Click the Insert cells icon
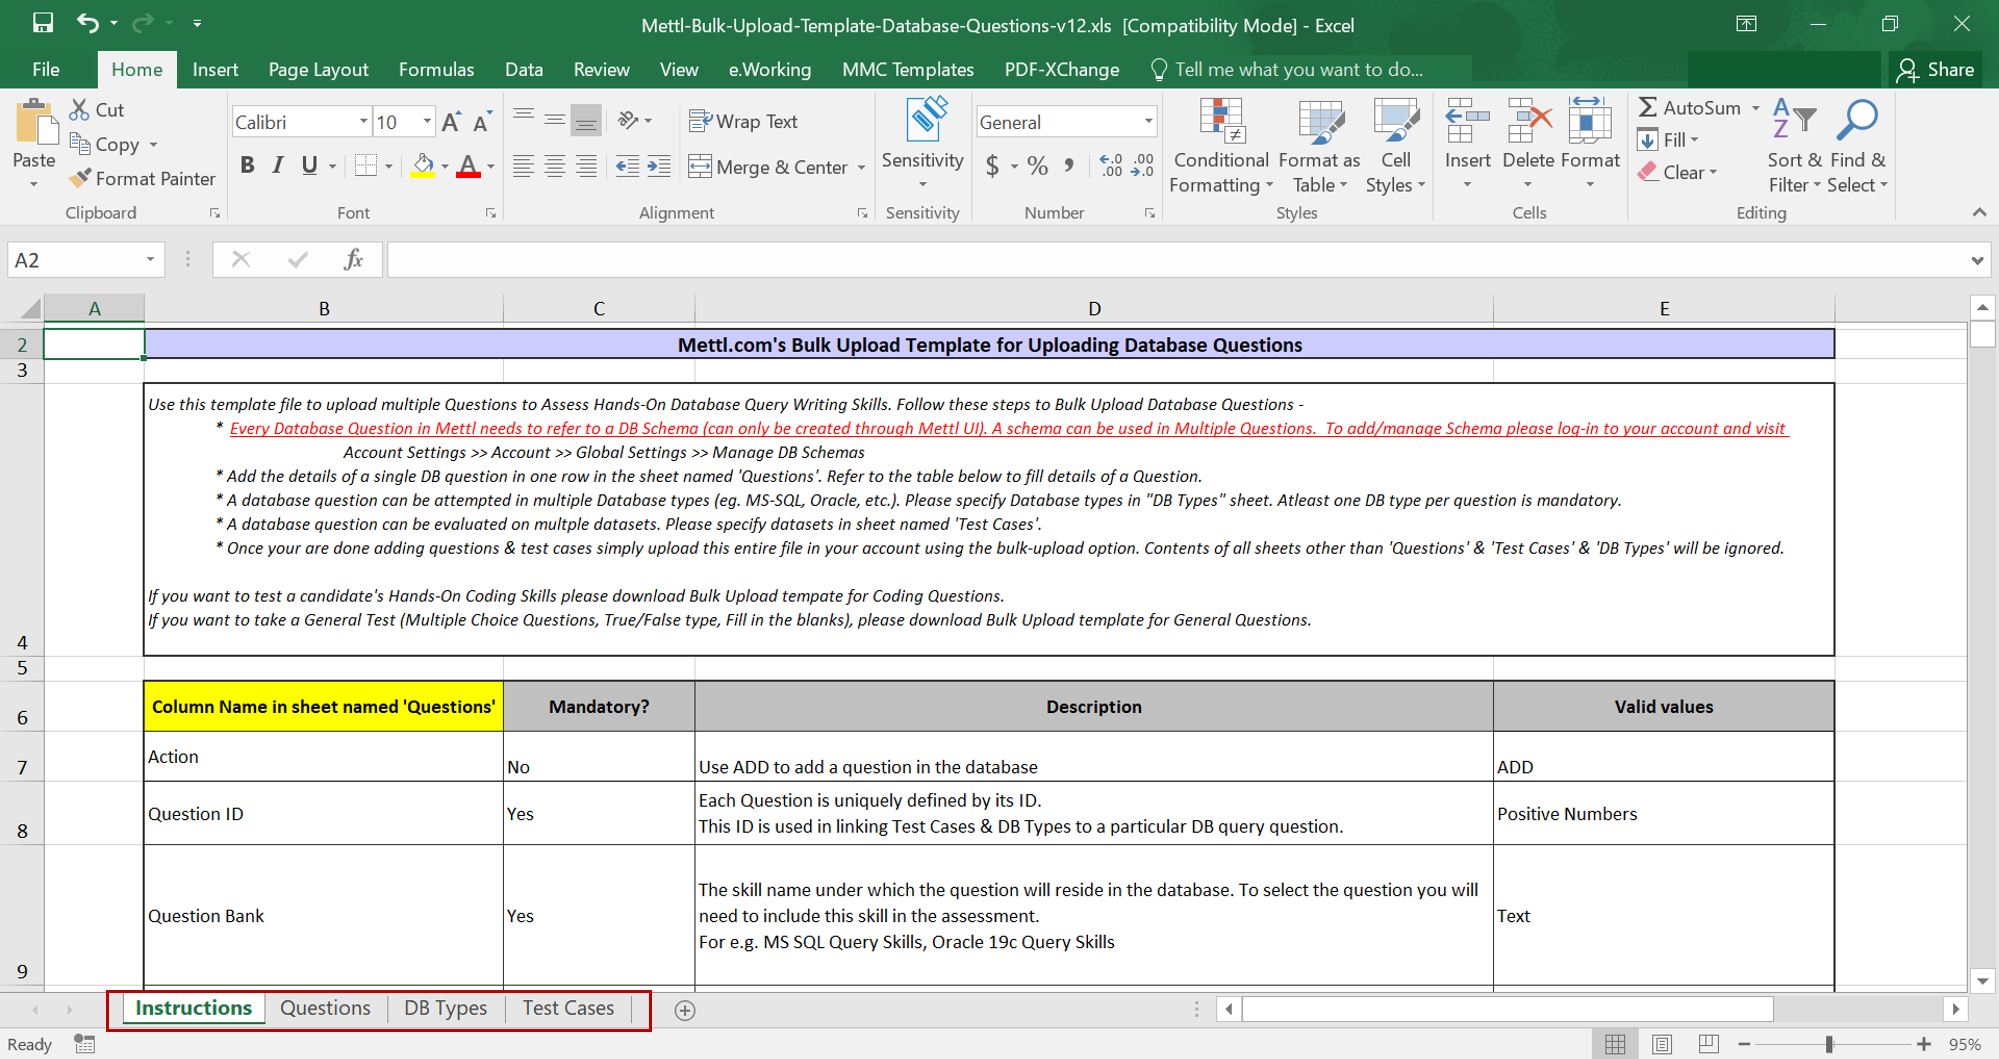The image size is (1999, 1059). tap(1467, 121)
